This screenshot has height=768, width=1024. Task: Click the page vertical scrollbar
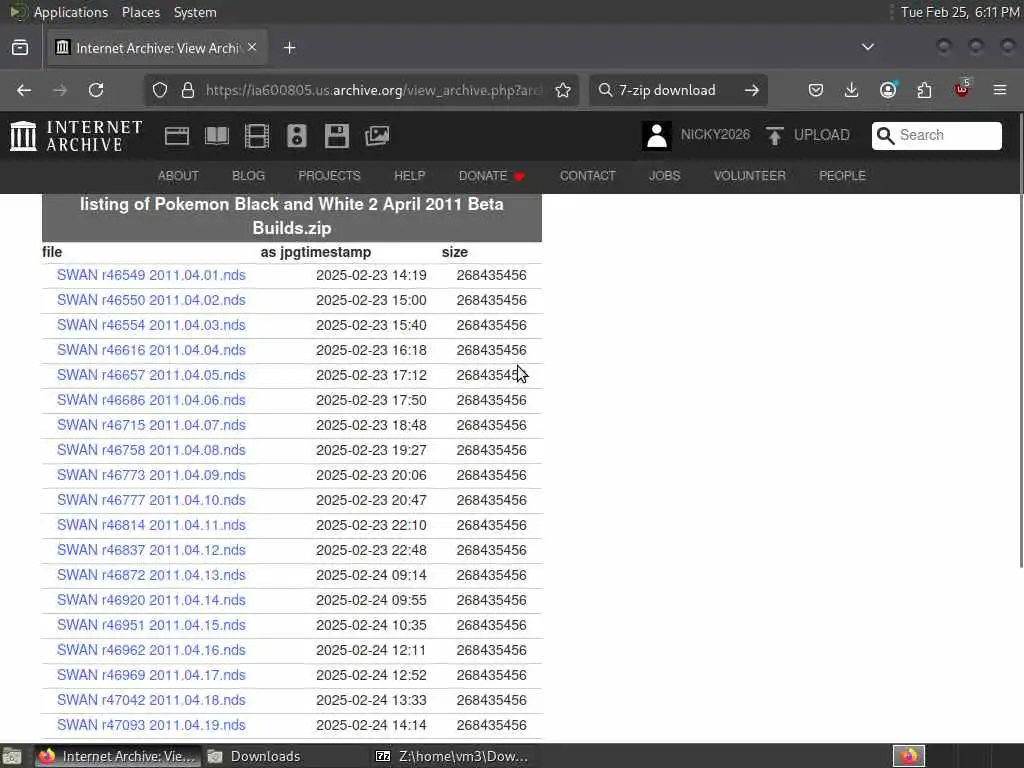[1021, 340]
